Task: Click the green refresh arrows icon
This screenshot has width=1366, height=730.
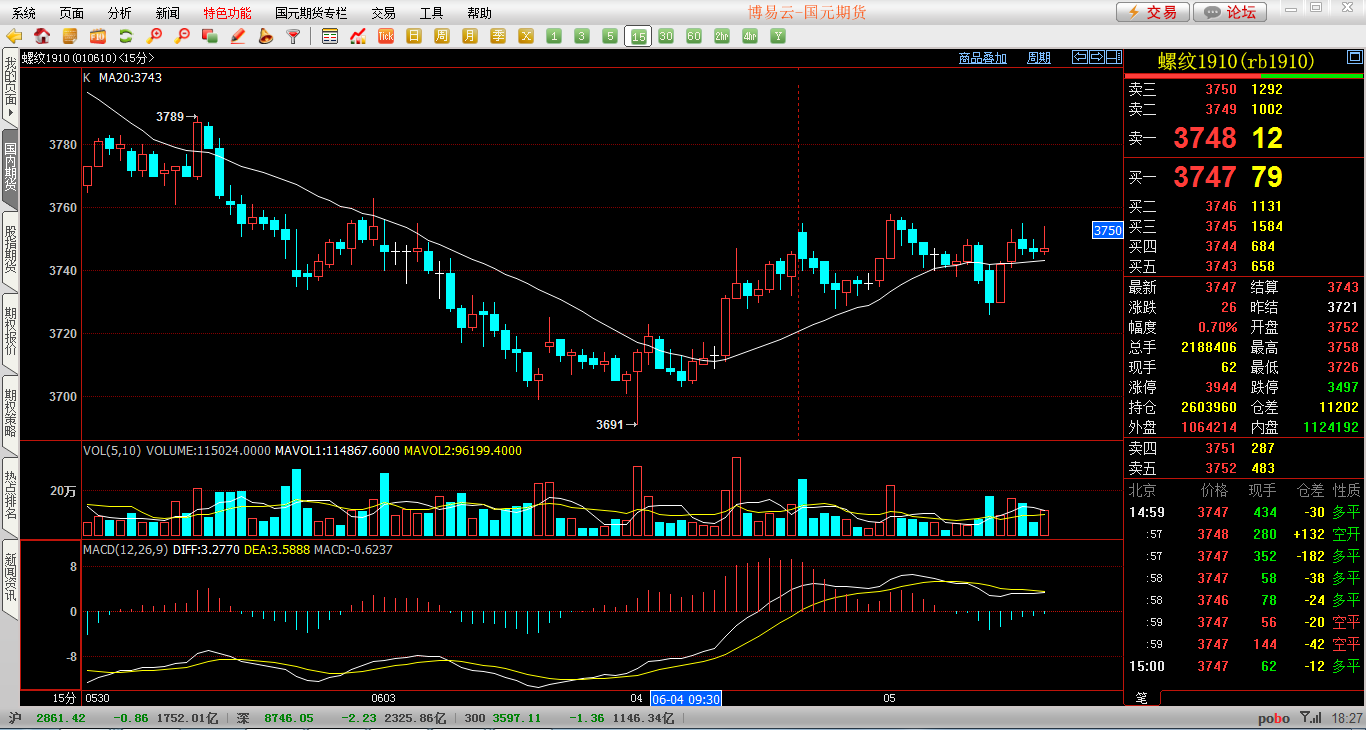Action: (126, 36)
